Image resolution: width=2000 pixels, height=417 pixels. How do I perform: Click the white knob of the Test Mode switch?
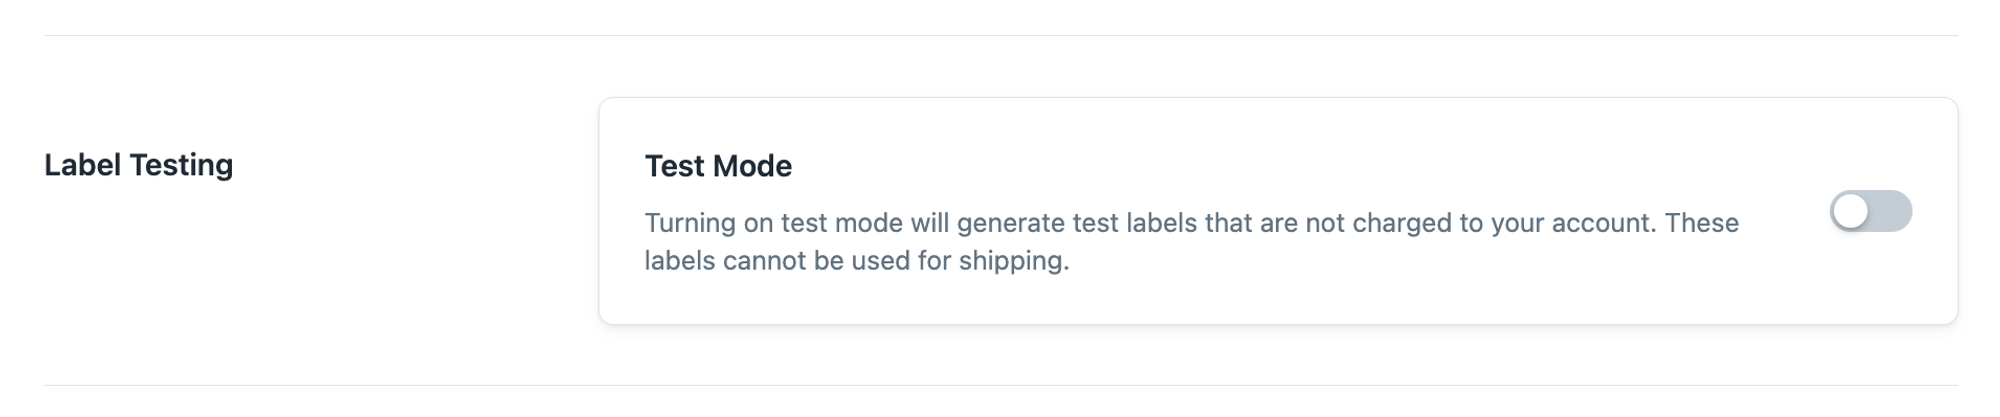click(x=1851, y=211)
